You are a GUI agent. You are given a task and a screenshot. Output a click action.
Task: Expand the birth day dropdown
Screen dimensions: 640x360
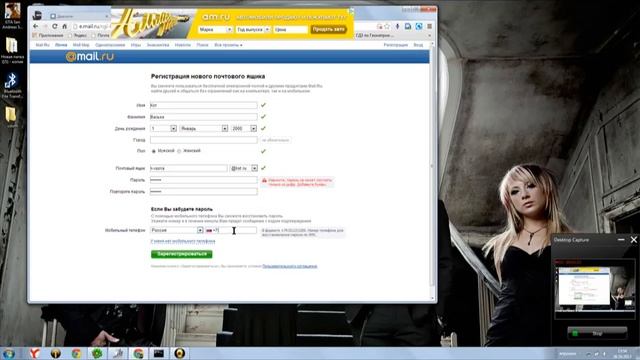(173, 129)
